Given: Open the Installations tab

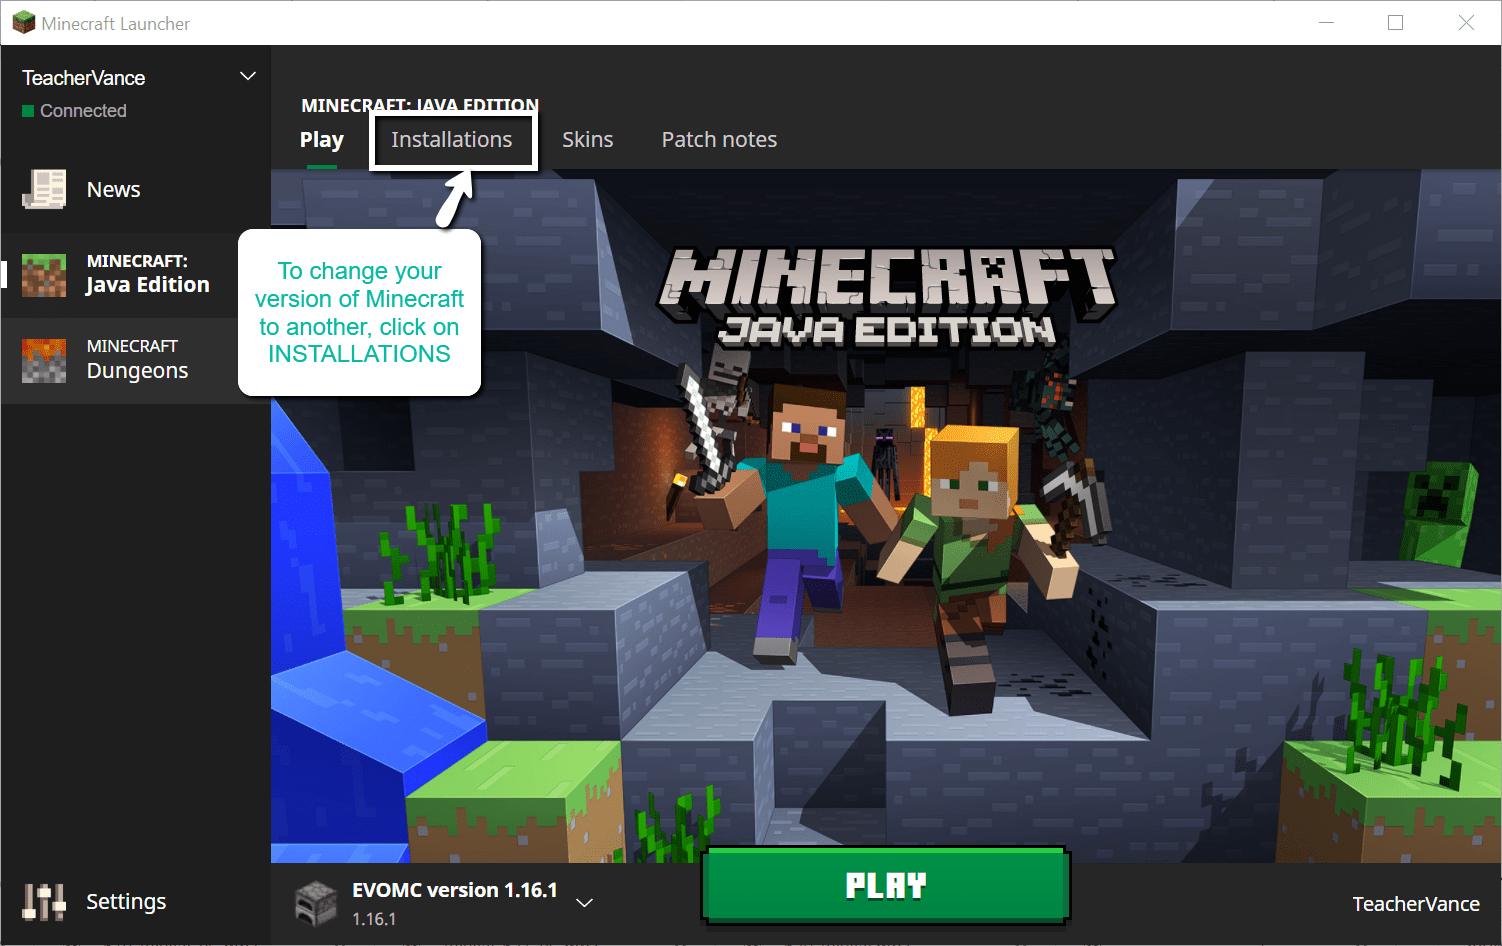Looking at the screenshot, I should (x=452, y=140).
